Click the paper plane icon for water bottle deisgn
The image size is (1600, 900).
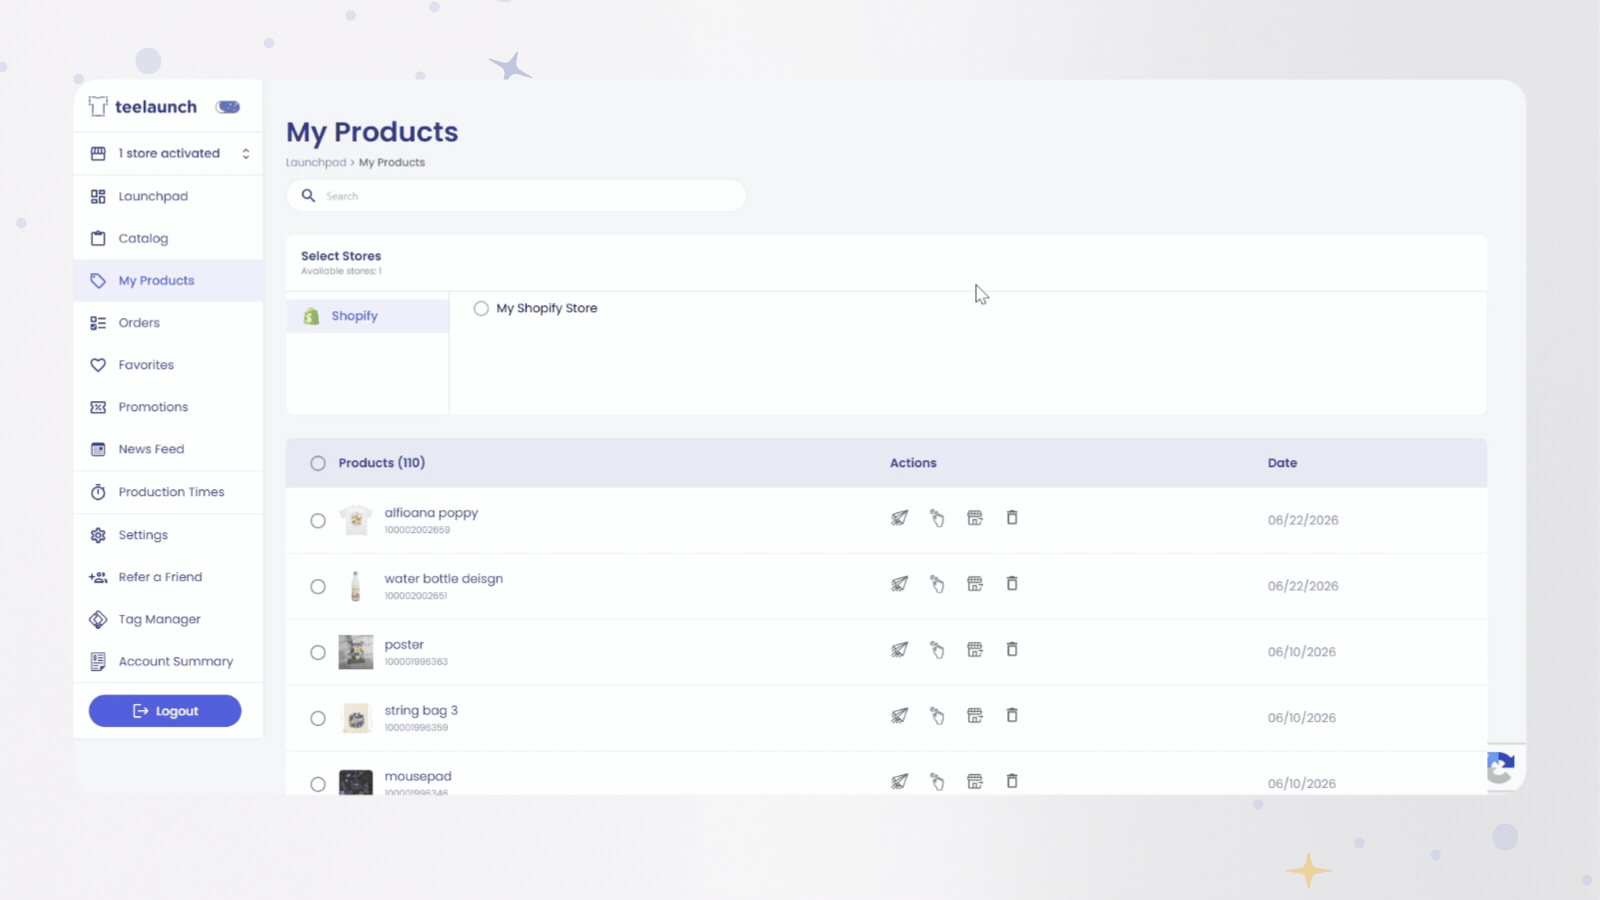point(900,584)
